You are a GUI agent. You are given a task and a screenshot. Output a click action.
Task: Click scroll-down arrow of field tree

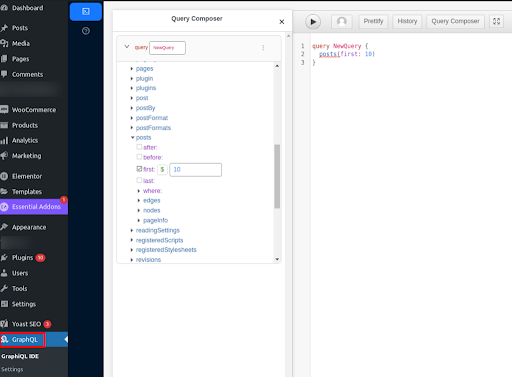tap(277, 259)
